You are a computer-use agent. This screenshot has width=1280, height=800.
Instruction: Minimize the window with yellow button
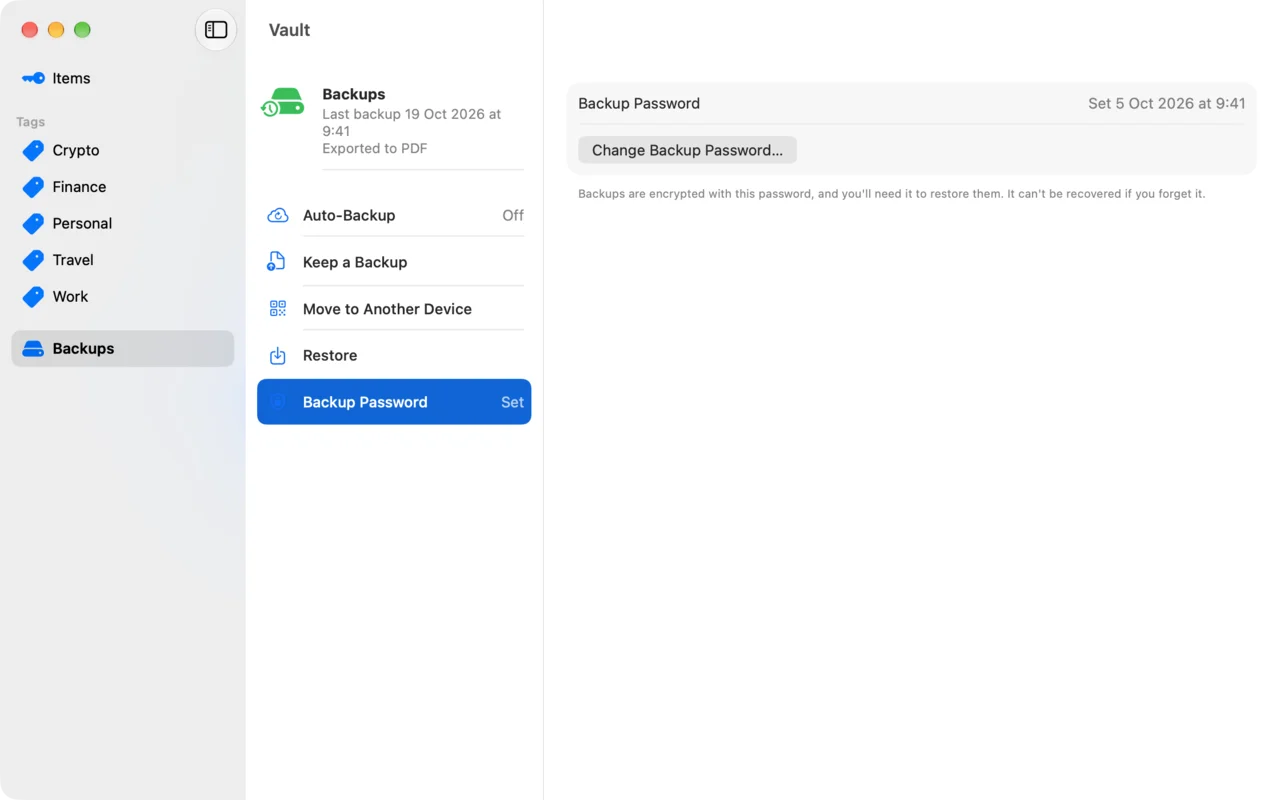click(x=56, y=30)
